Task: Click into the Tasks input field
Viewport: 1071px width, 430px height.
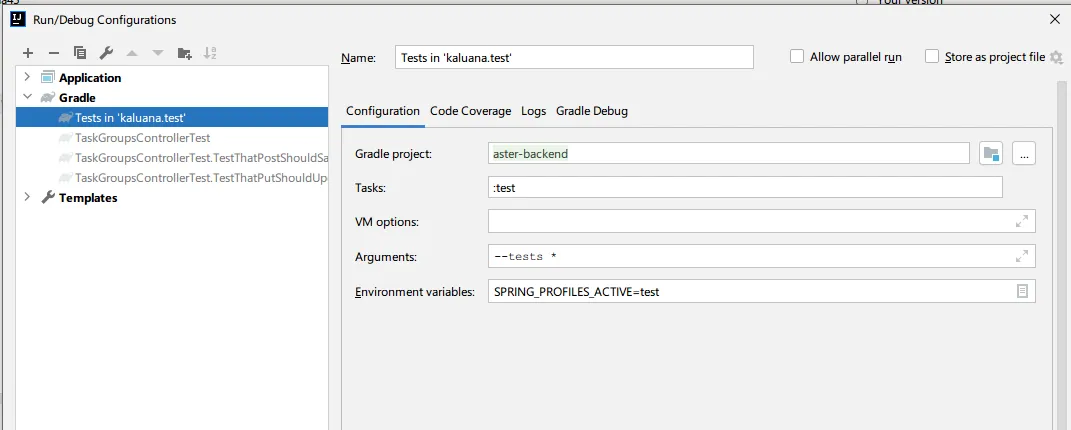Action: [745, 188]
